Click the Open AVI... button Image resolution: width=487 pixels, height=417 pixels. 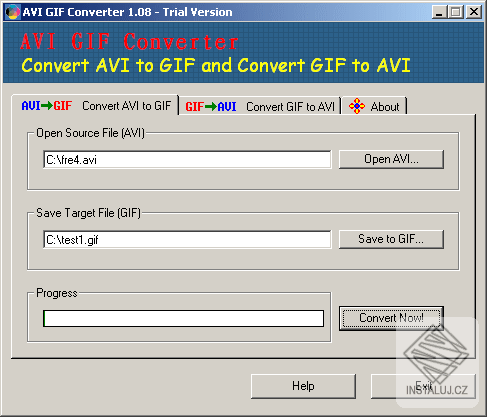pyautogui.click(x=391, y=159)
